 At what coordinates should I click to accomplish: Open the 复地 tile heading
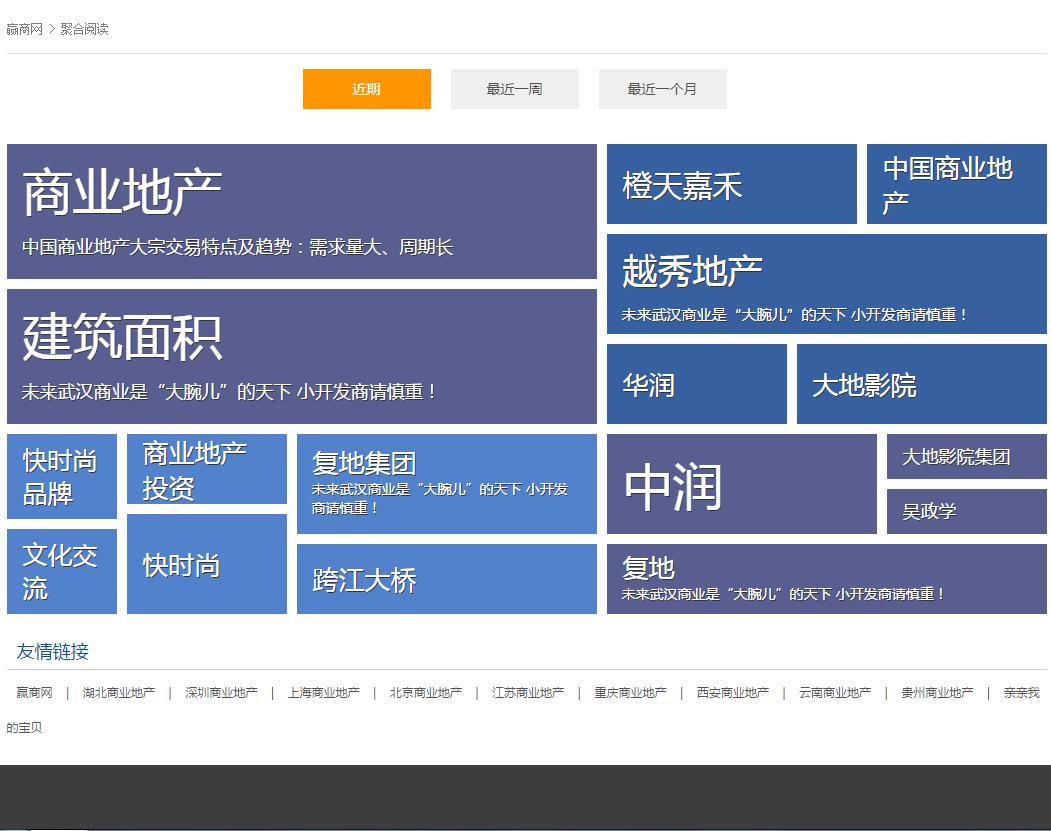click(648, 568)
